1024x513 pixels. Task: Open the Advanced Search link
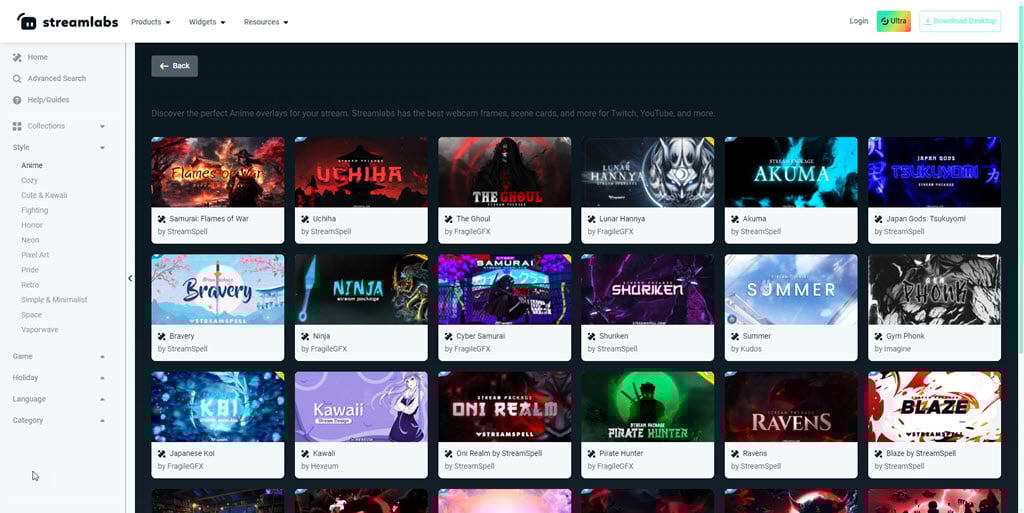(x=57, y=78)
